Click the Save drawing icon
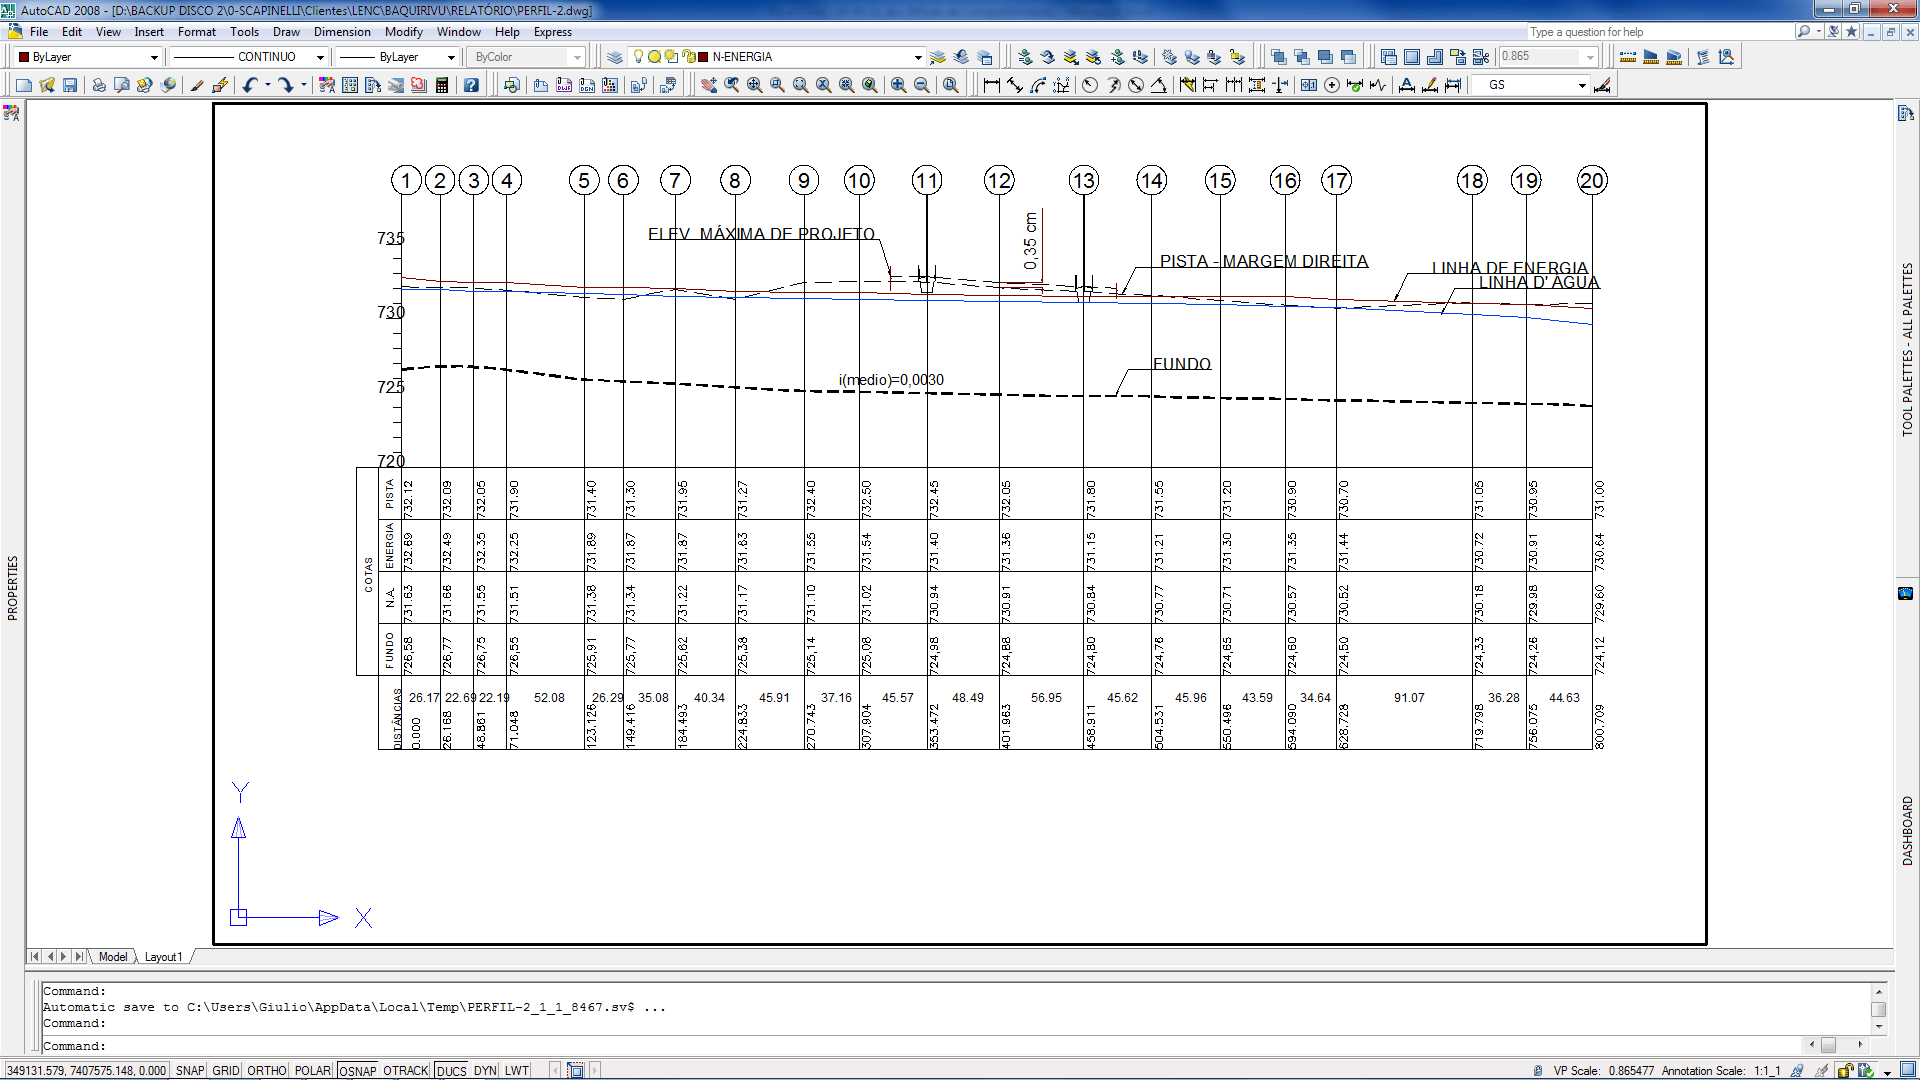Viewport: 1920px width, 1080px height. tap(70, 85)
